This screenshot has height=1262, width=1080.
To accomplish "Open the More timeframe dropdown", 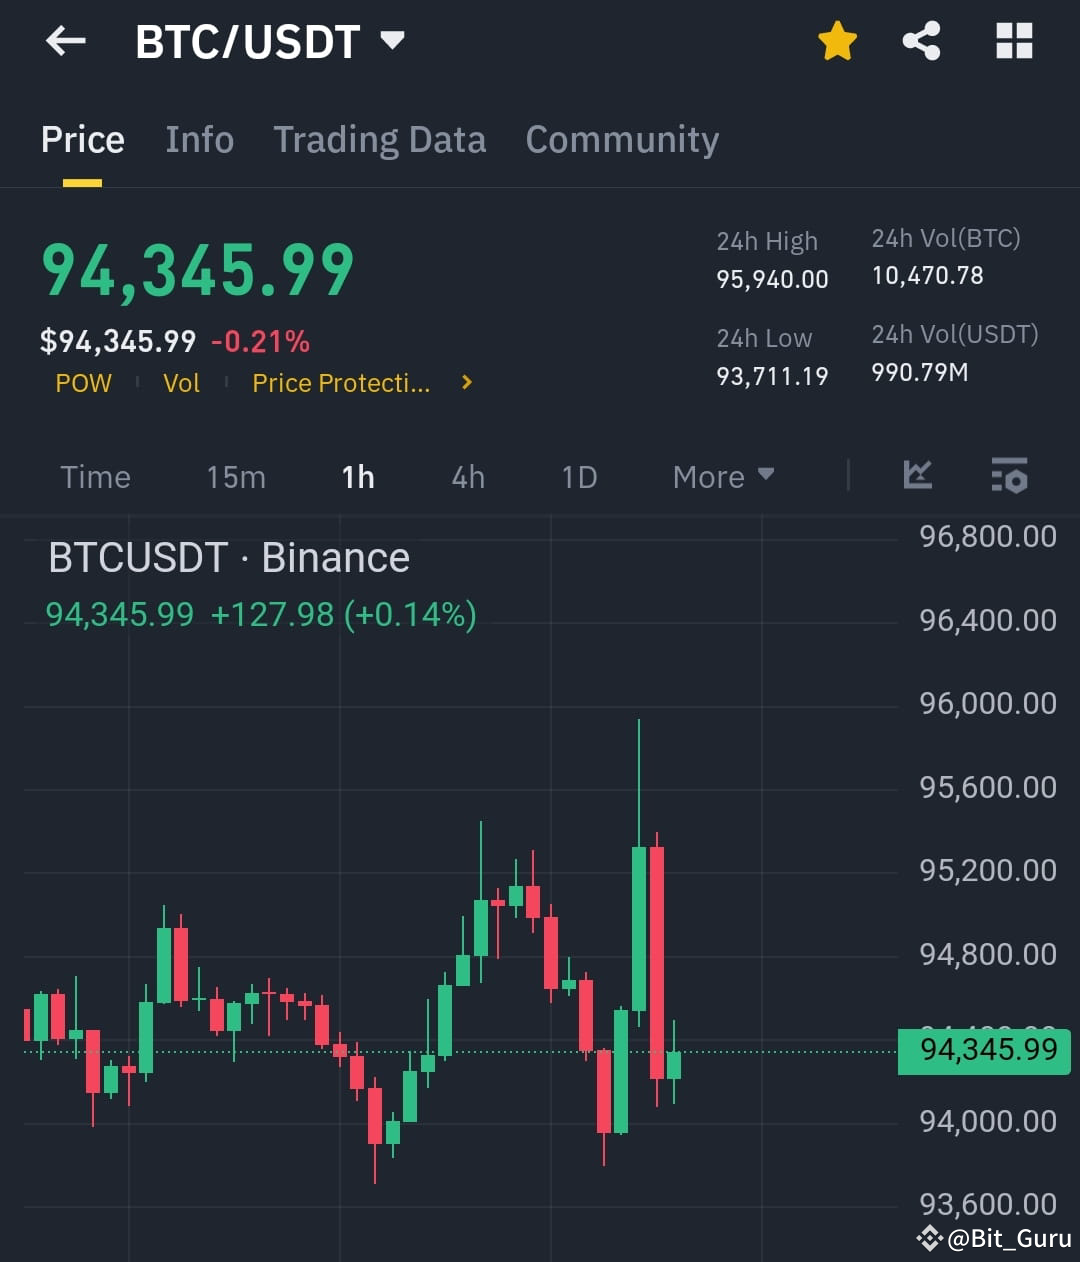I will (x=722, y=476).
